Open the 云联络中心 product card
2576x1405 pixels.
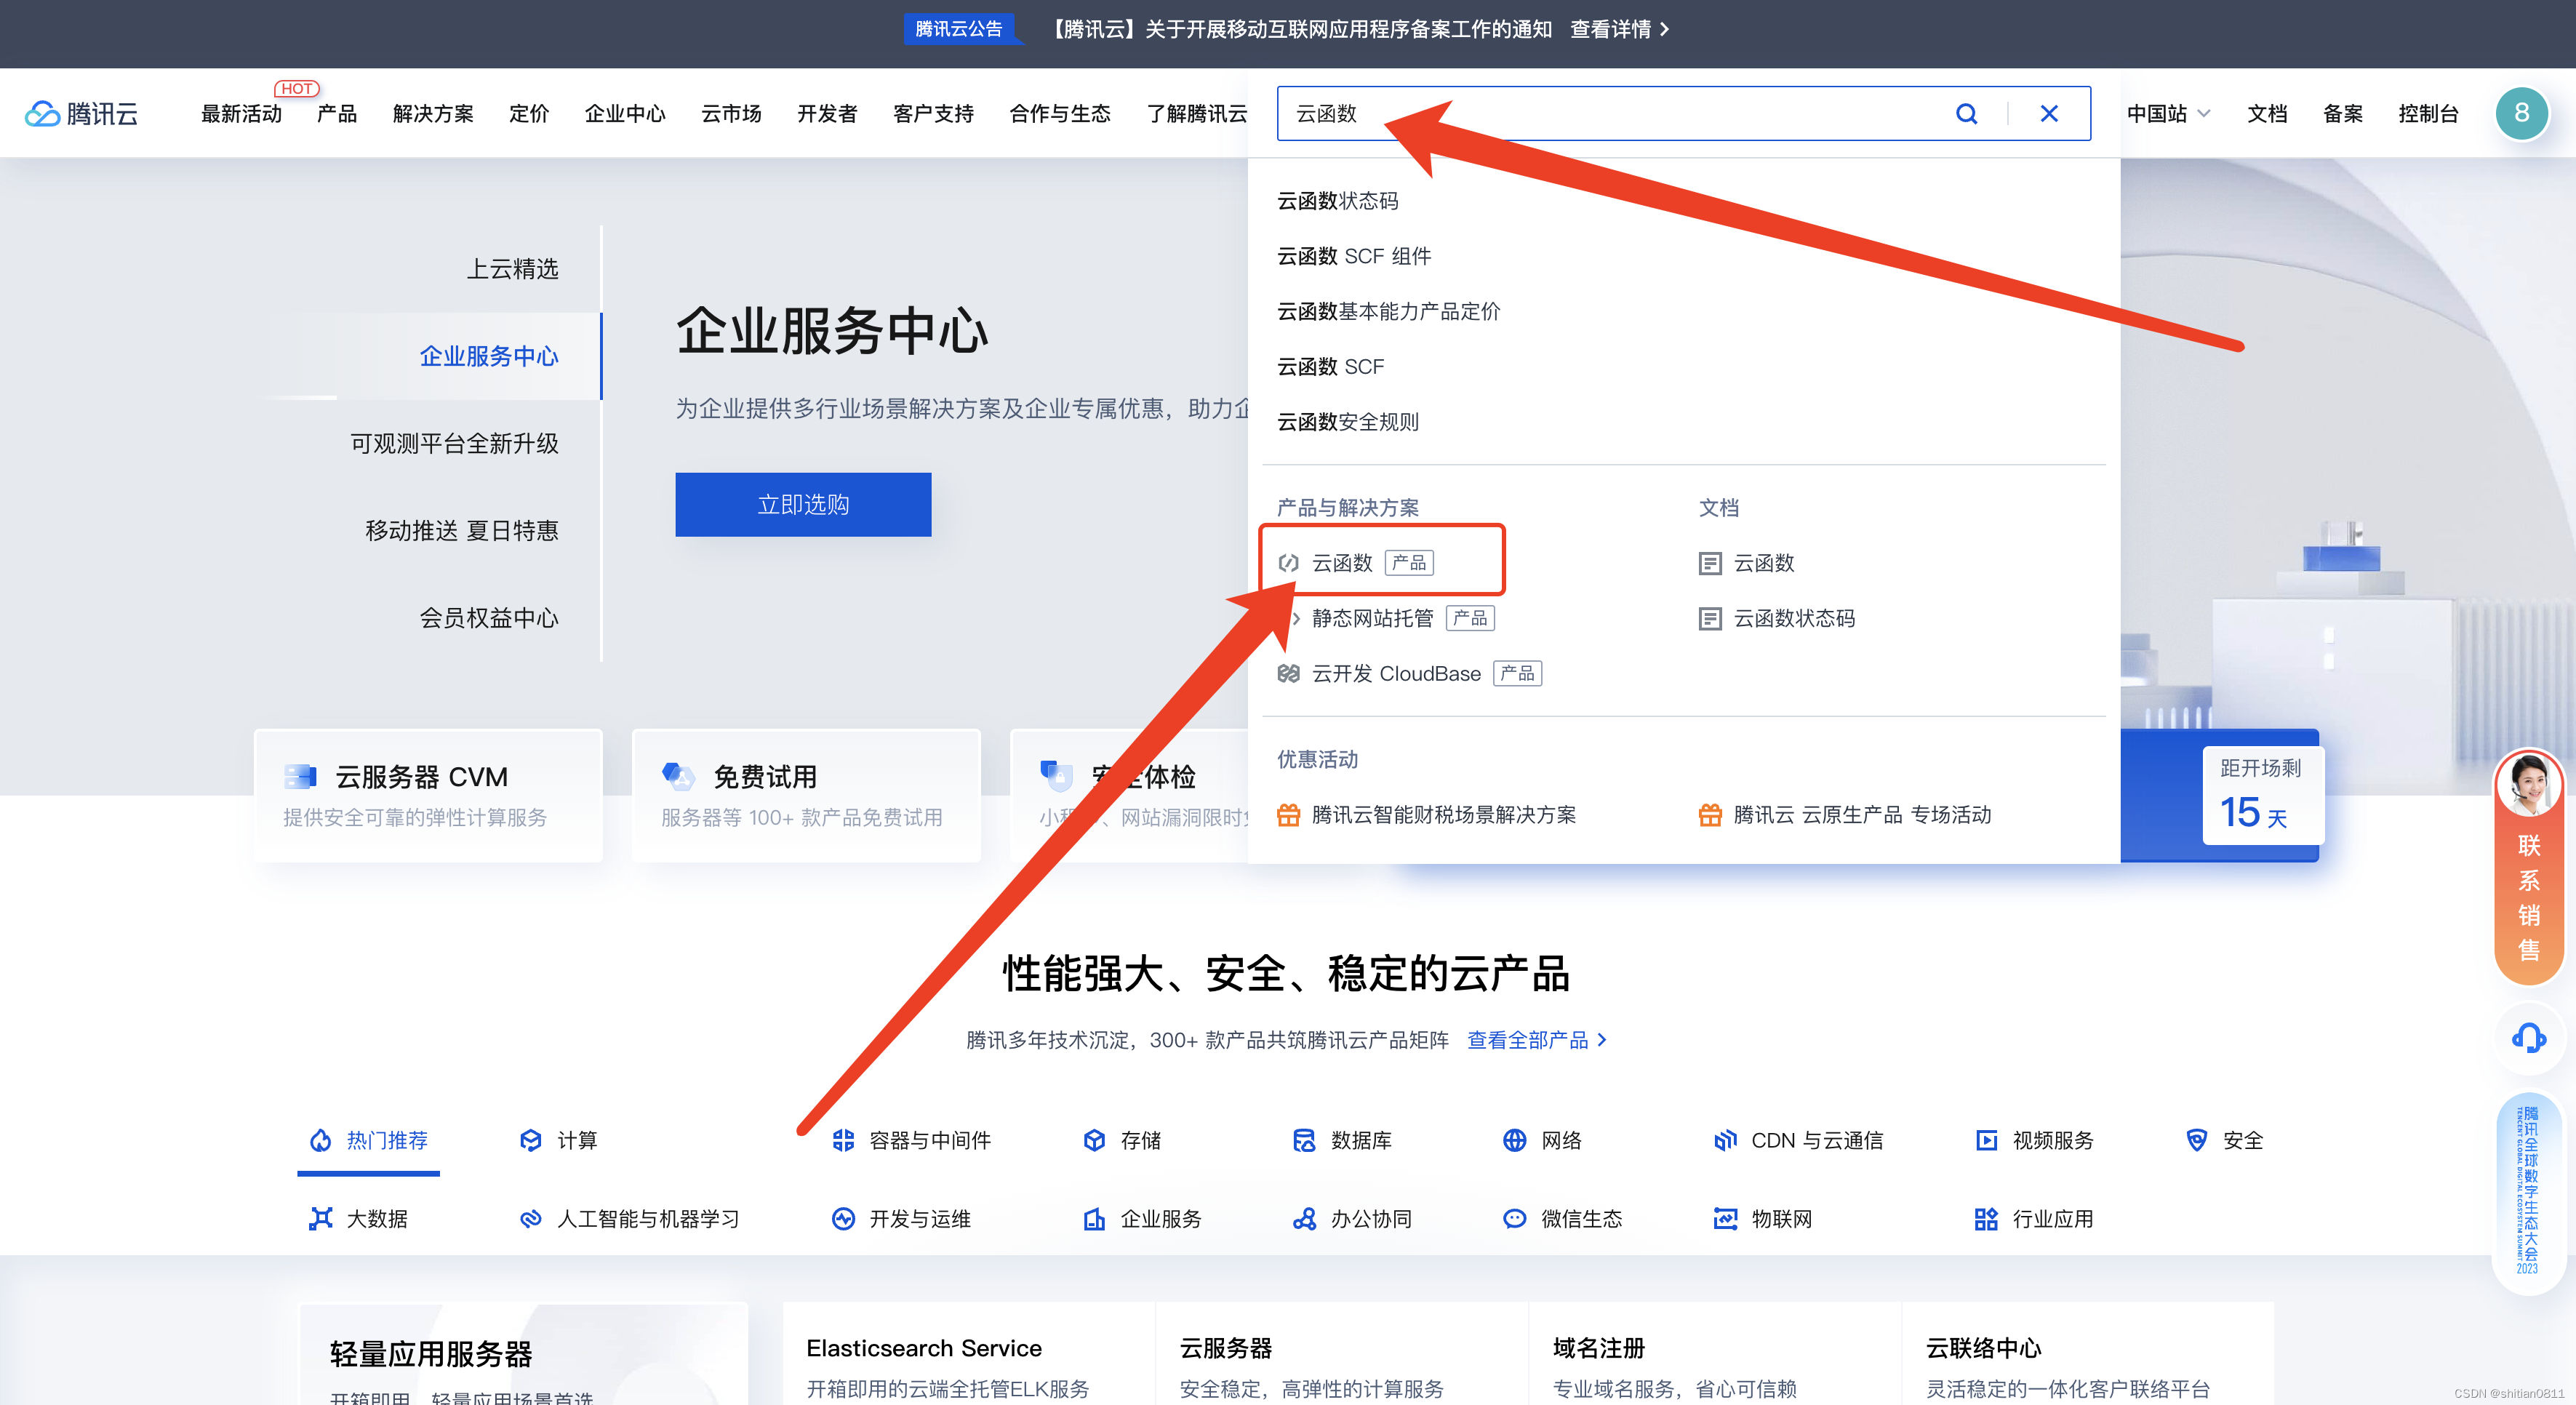2087,1355
